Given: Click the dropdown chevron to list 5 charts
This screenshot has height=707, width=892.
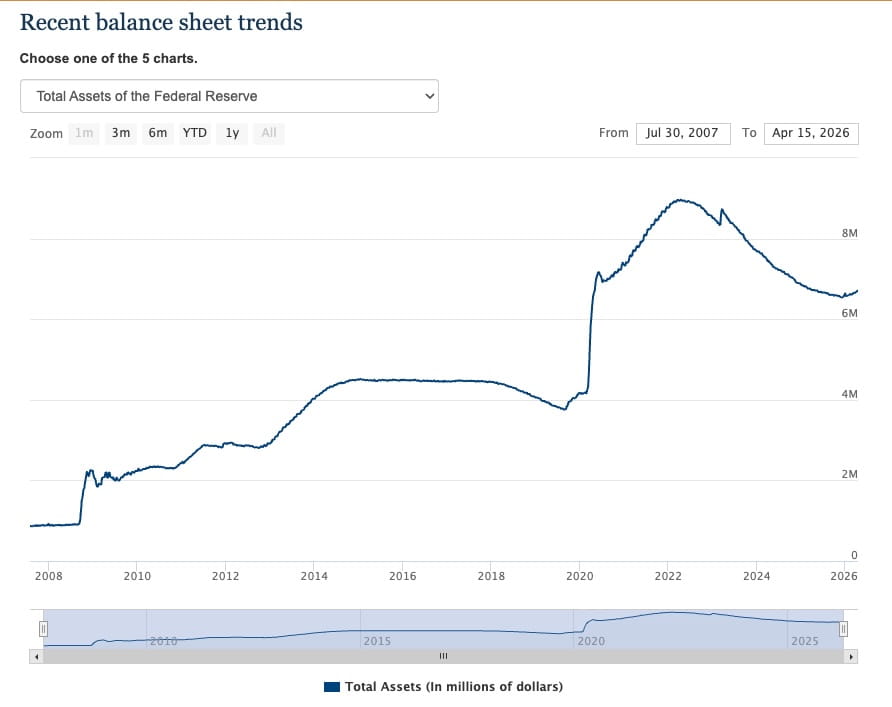Looking at the screenshot, I should point(429,95).
